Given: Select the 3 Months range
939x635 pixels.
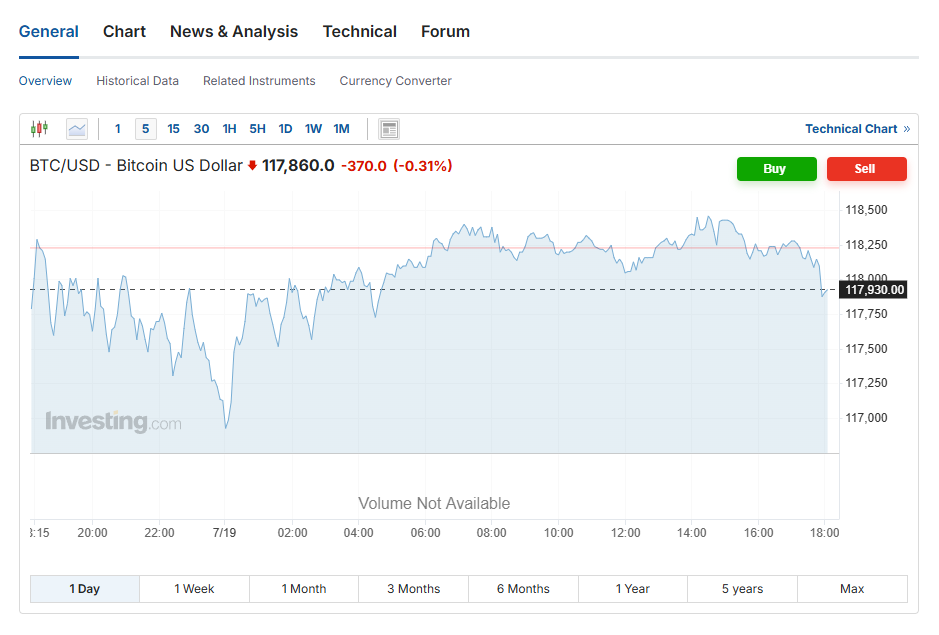Looking at the screenshot, I should point(414,589).
